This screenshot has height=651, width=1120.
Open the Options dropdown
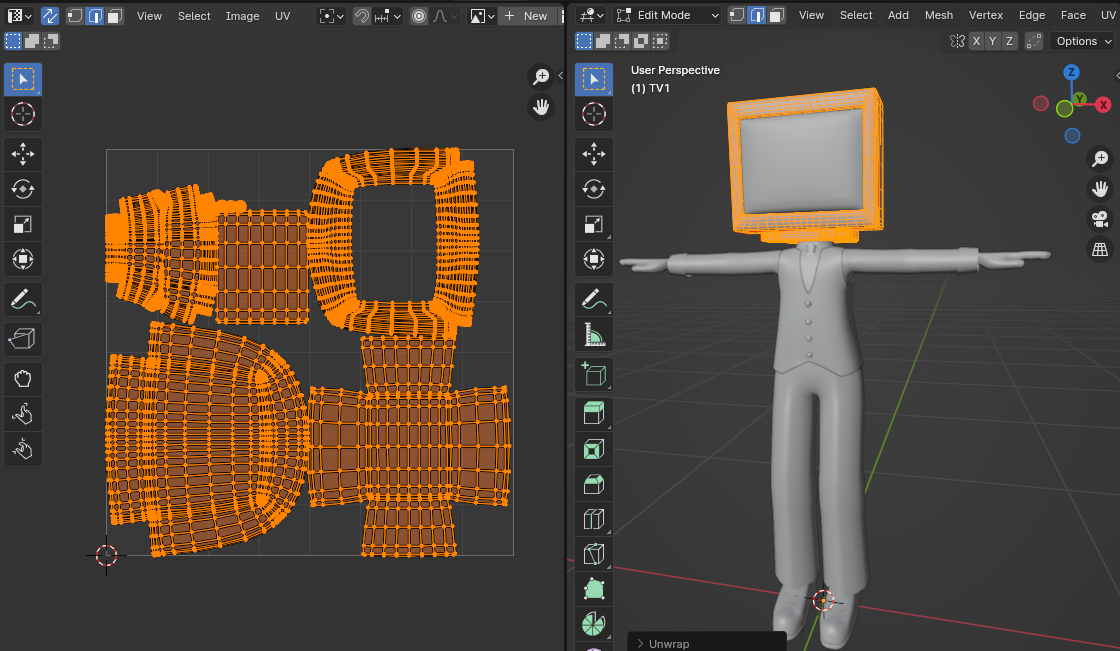[1084, 41]
